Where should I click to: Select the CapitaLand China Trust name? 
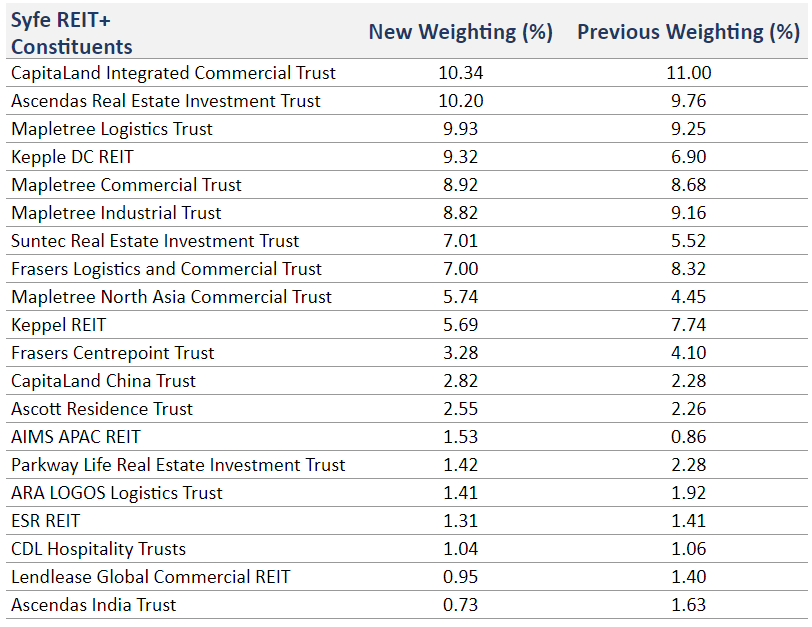103,381
